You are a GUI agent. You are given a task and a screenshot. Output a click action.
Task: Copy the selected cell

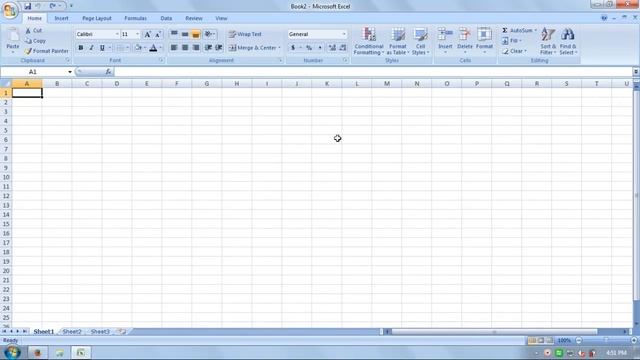[35, 41]
